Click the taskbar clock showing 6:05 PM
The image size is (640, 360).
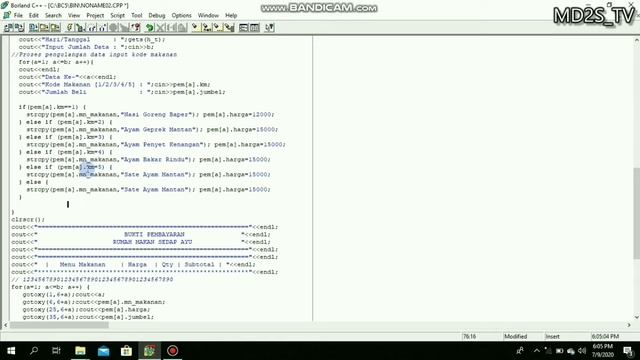[x=603, y=351]
